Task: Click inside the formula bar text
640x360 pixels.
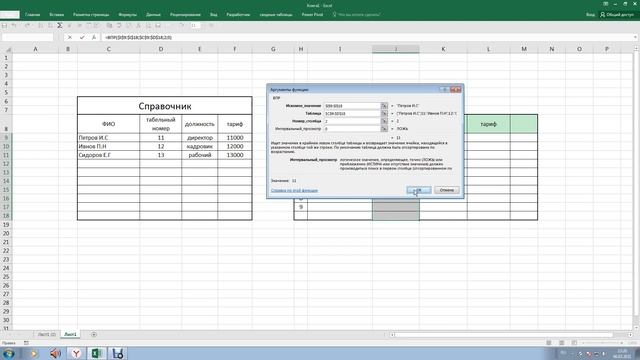Action: click(138, 37)
